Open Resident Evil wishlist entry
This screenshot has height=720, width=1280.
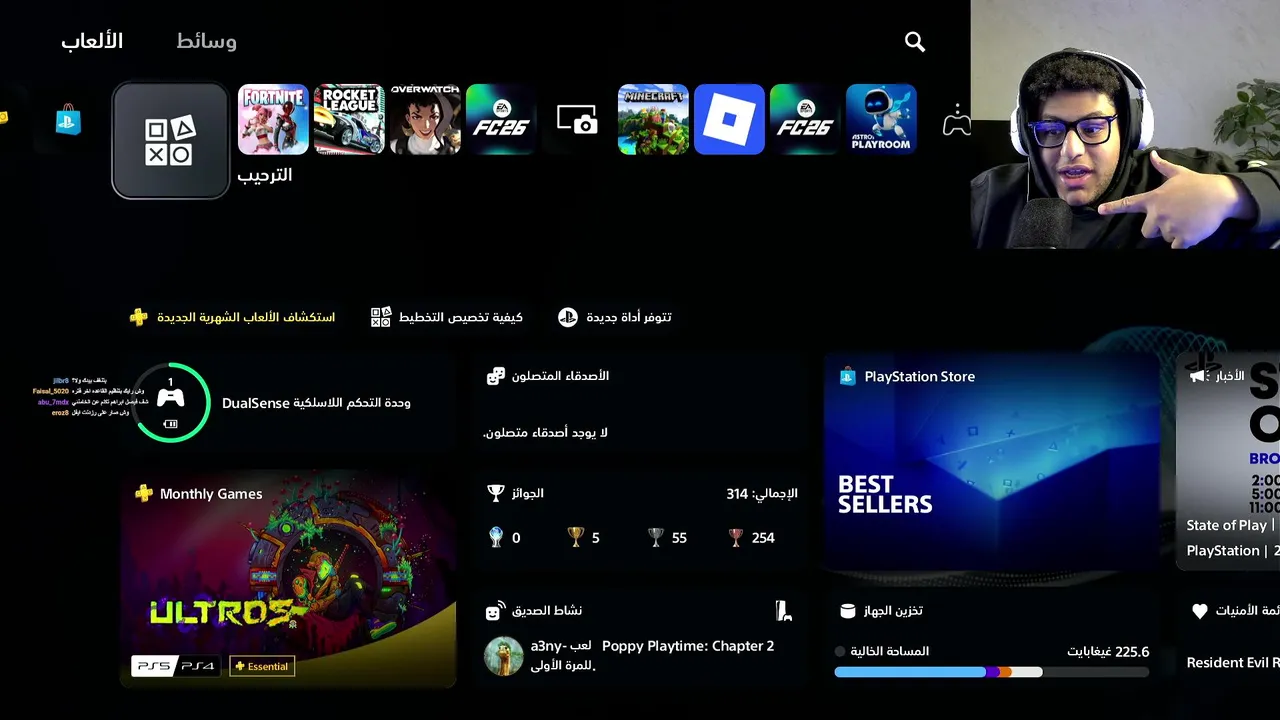(x=1232, y=662)
